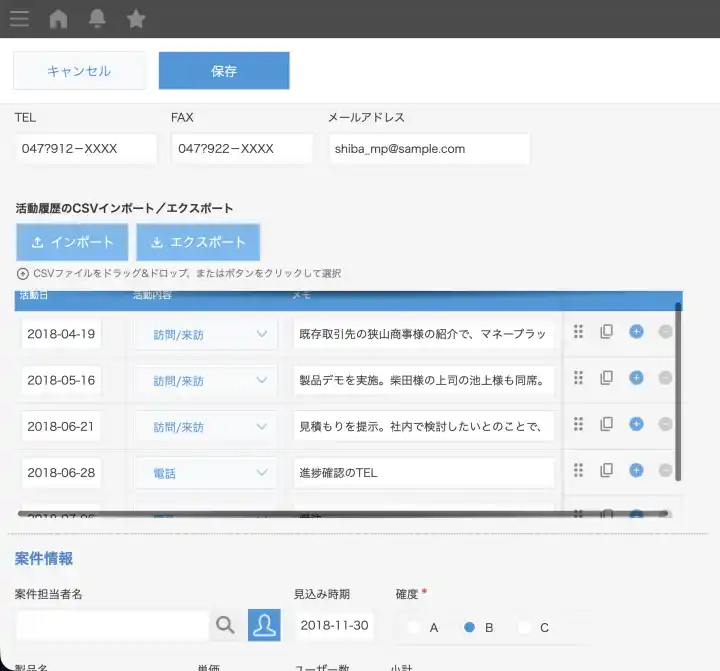
Task: Click the horizontal scrollbar of activity table
Action: click(343, 513)
